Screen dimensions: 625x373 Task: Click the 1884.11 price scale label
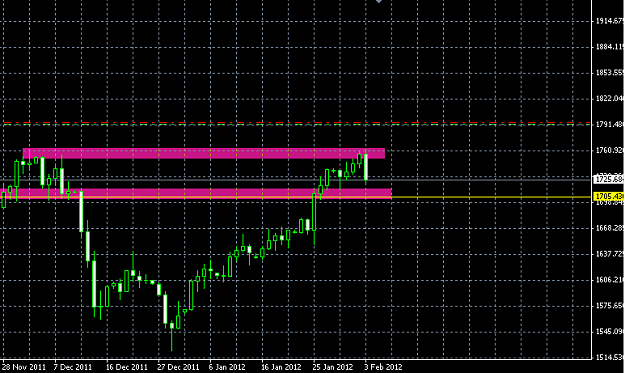[x=610, y=47]
